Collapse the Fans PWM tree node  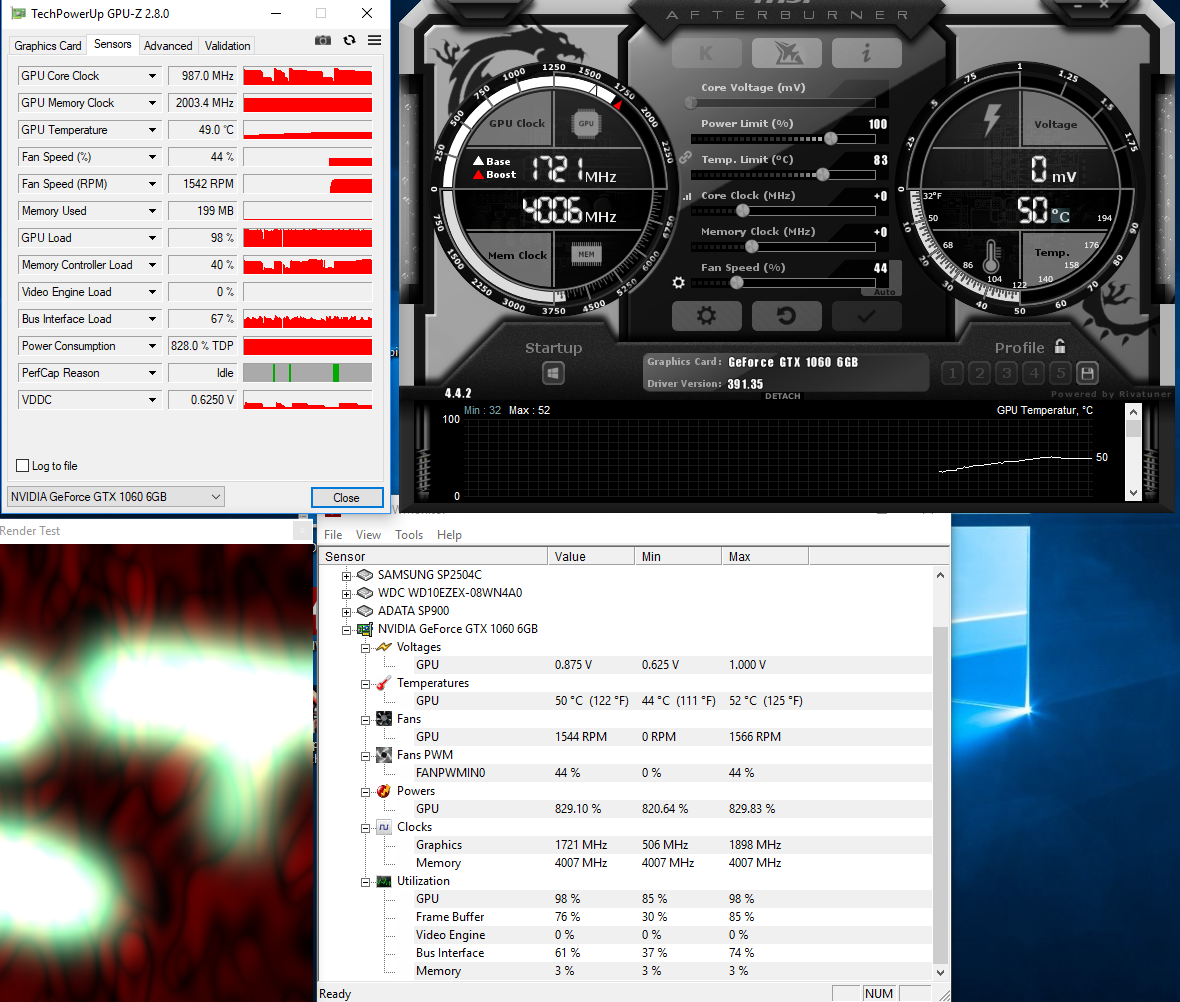pos(365,757)
